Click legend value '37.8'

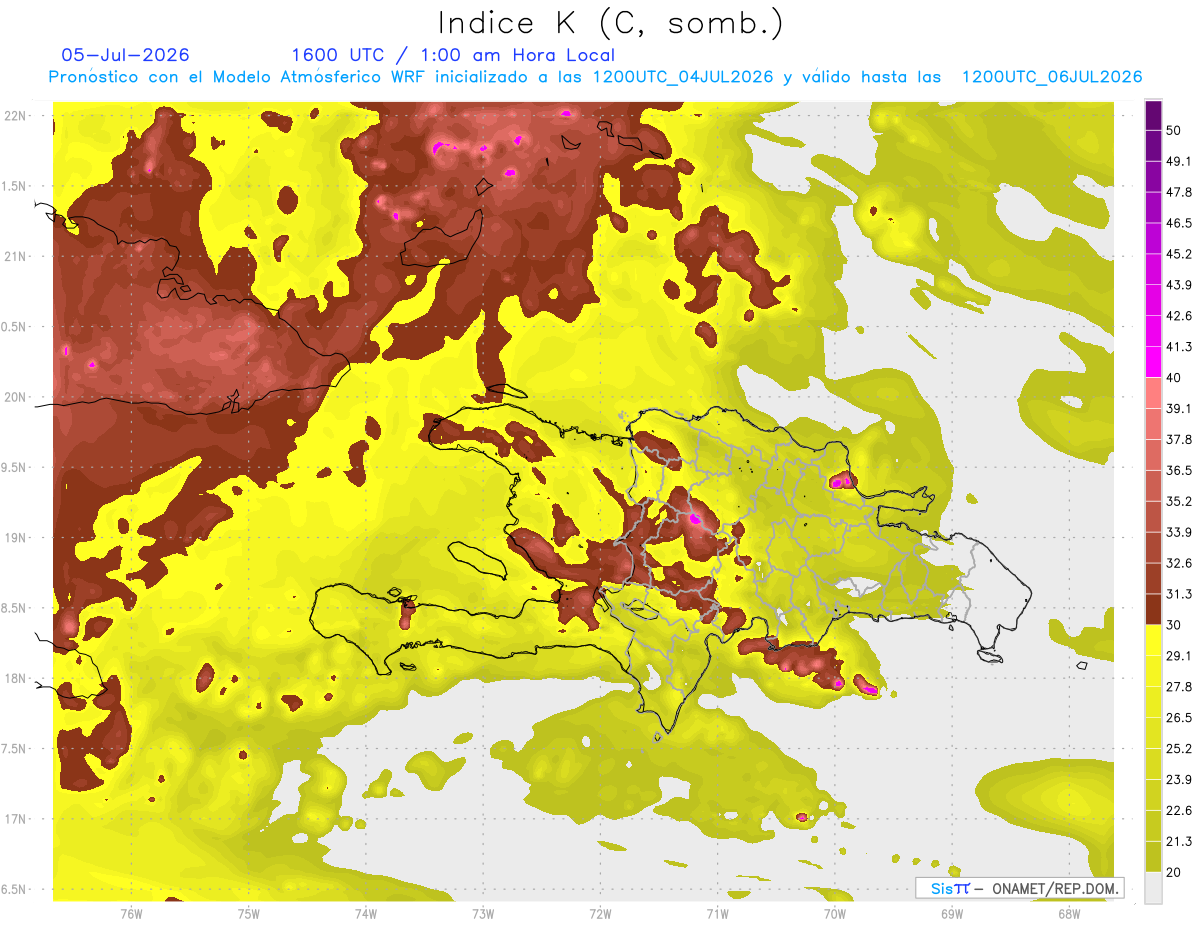1180,439
